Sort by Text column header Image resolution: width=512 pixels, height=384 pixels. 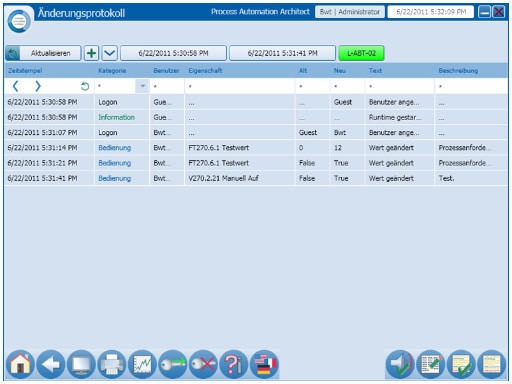coord(375,71)
